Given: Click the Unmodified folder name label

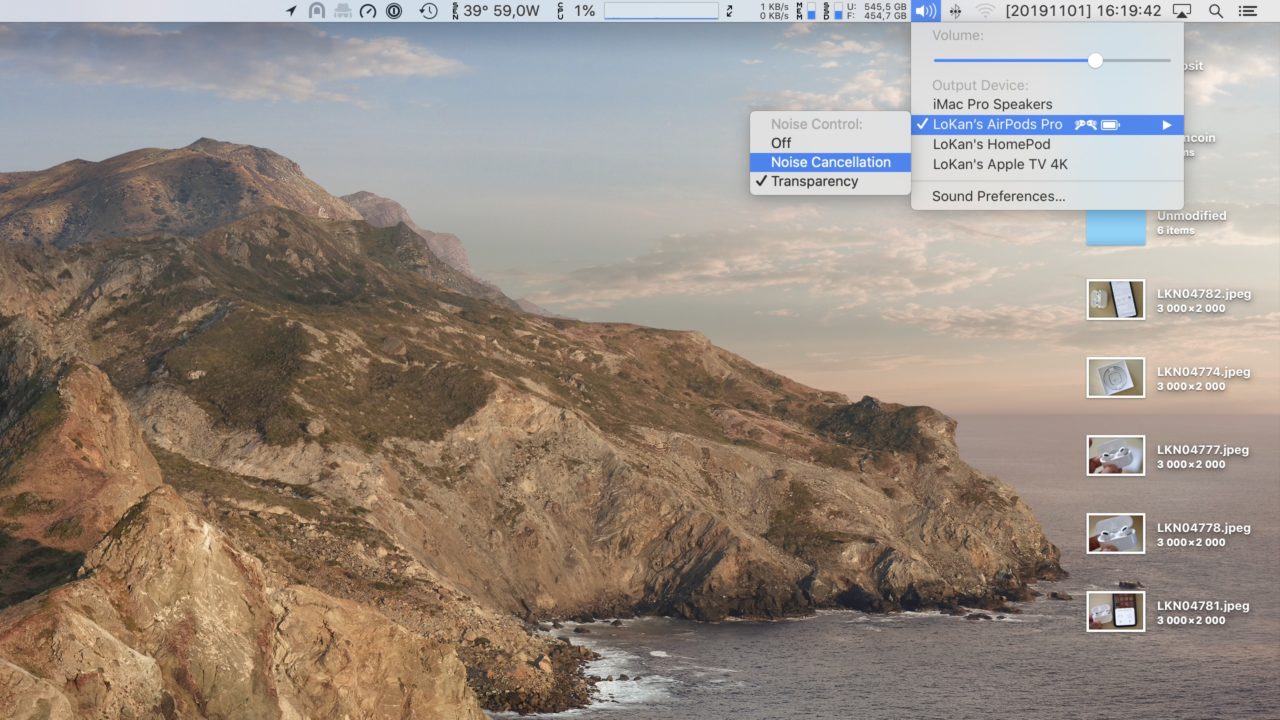Looking at the screenshot, I should [x=1191, y=216].
